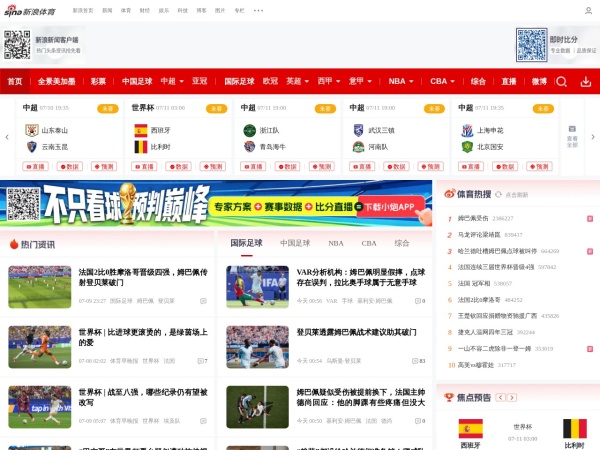Click the right arrow of match carousel
The image size is (600, 450).
tap(593, 137)
